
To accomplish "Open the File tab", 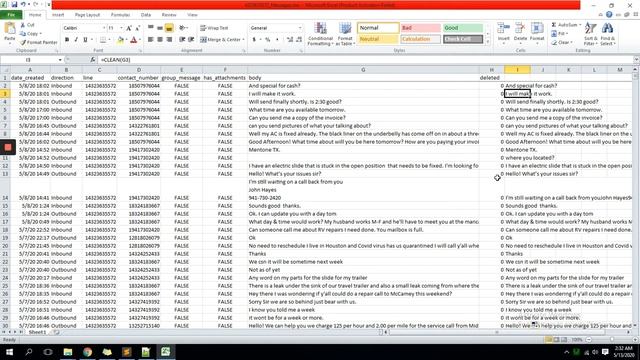I will 11,15.
